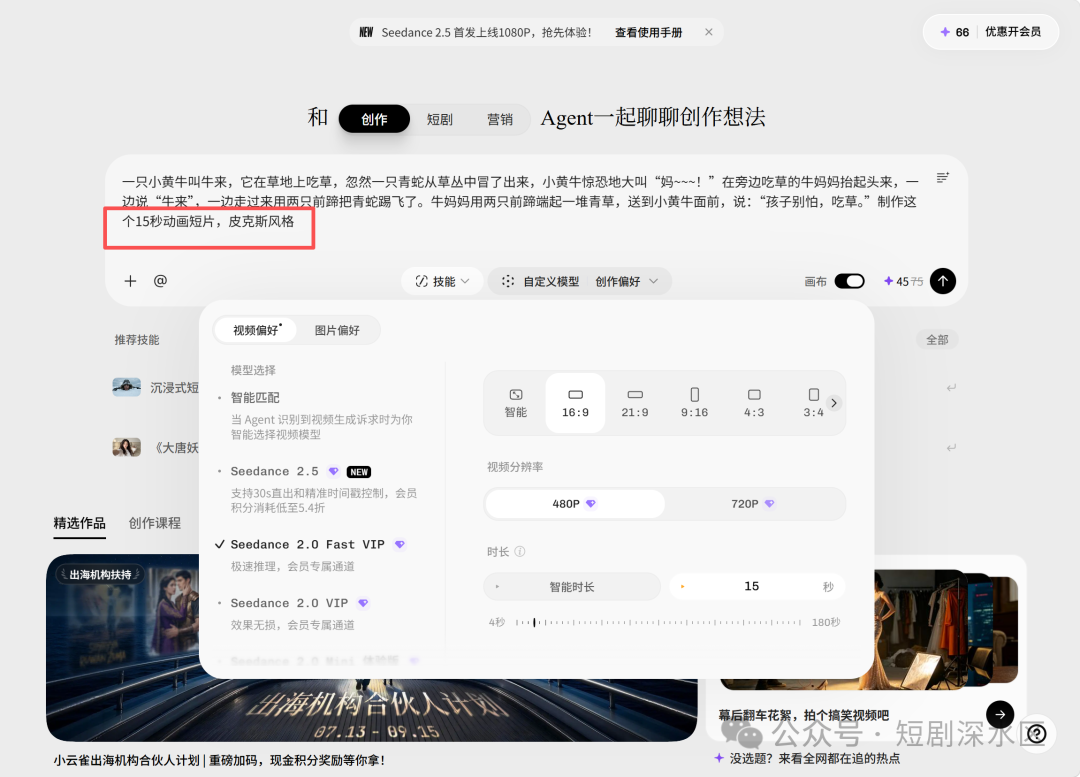Select the 创作 mode tab
Screen dimensions: 1080x777
tap(374, 119)
